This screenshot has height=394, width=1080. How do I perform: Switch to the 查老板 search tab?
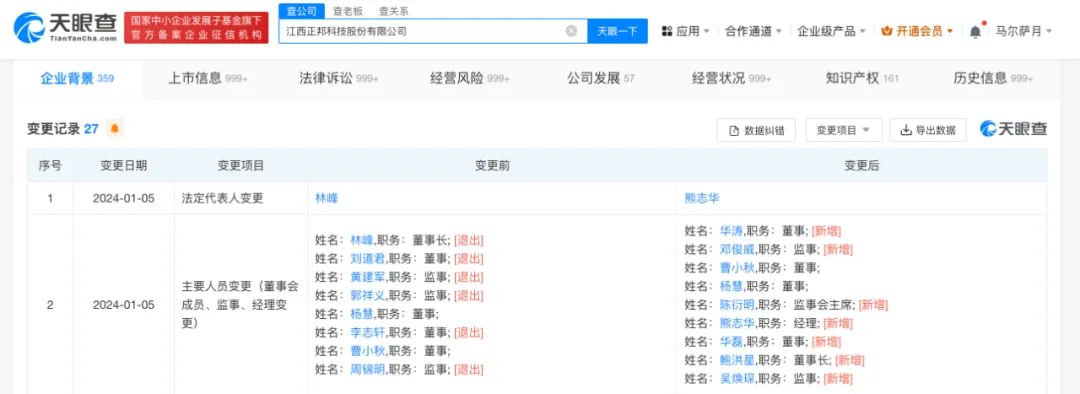click(347, 11)
